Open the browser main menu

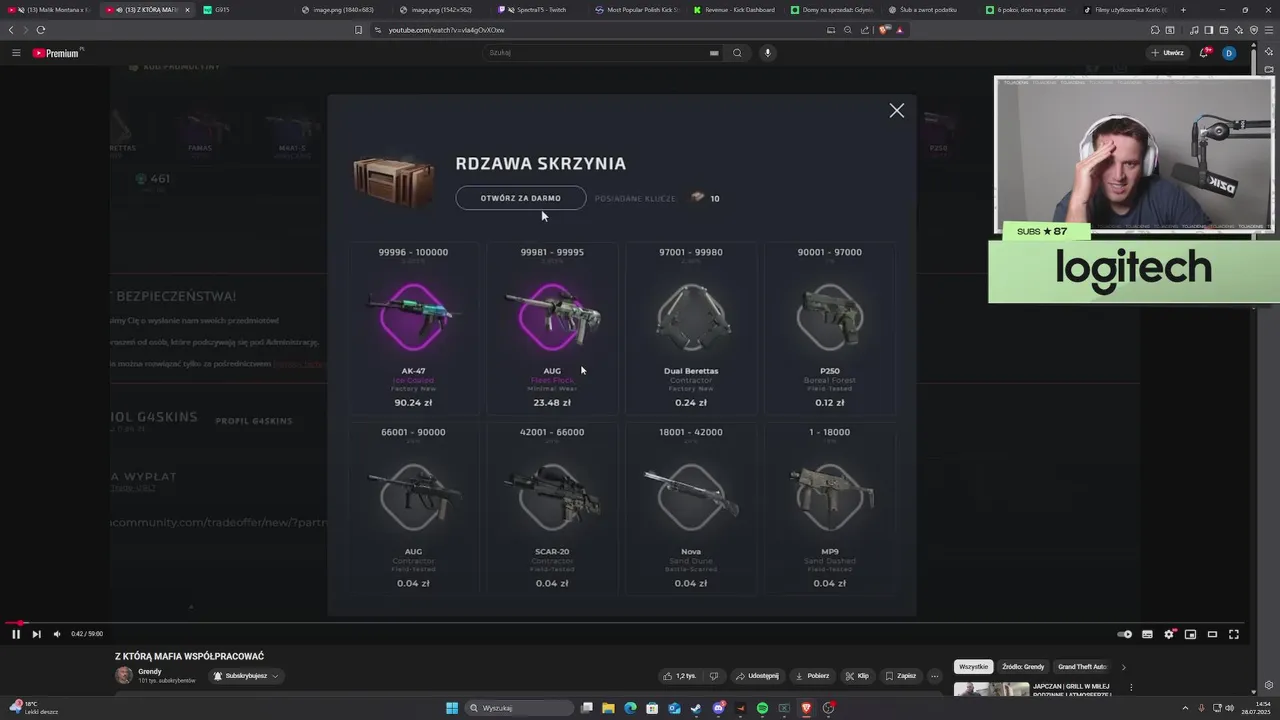(x=1269, y=30)
